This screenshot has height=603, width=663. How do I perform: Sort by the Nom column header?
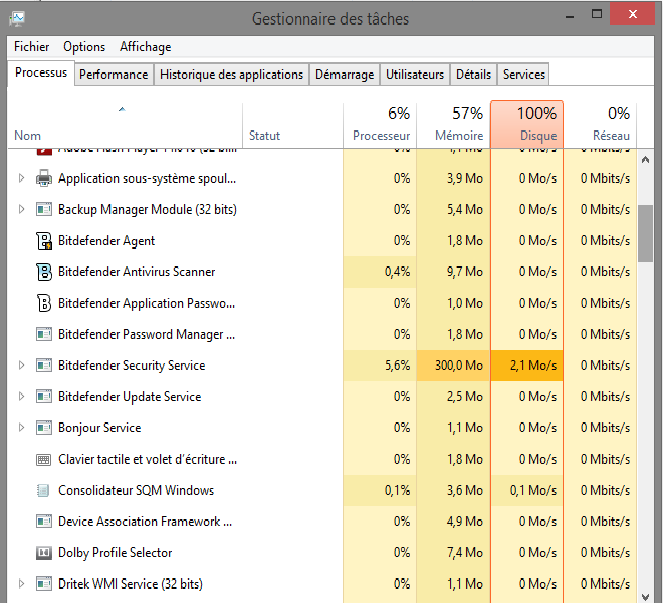point(125,125)
